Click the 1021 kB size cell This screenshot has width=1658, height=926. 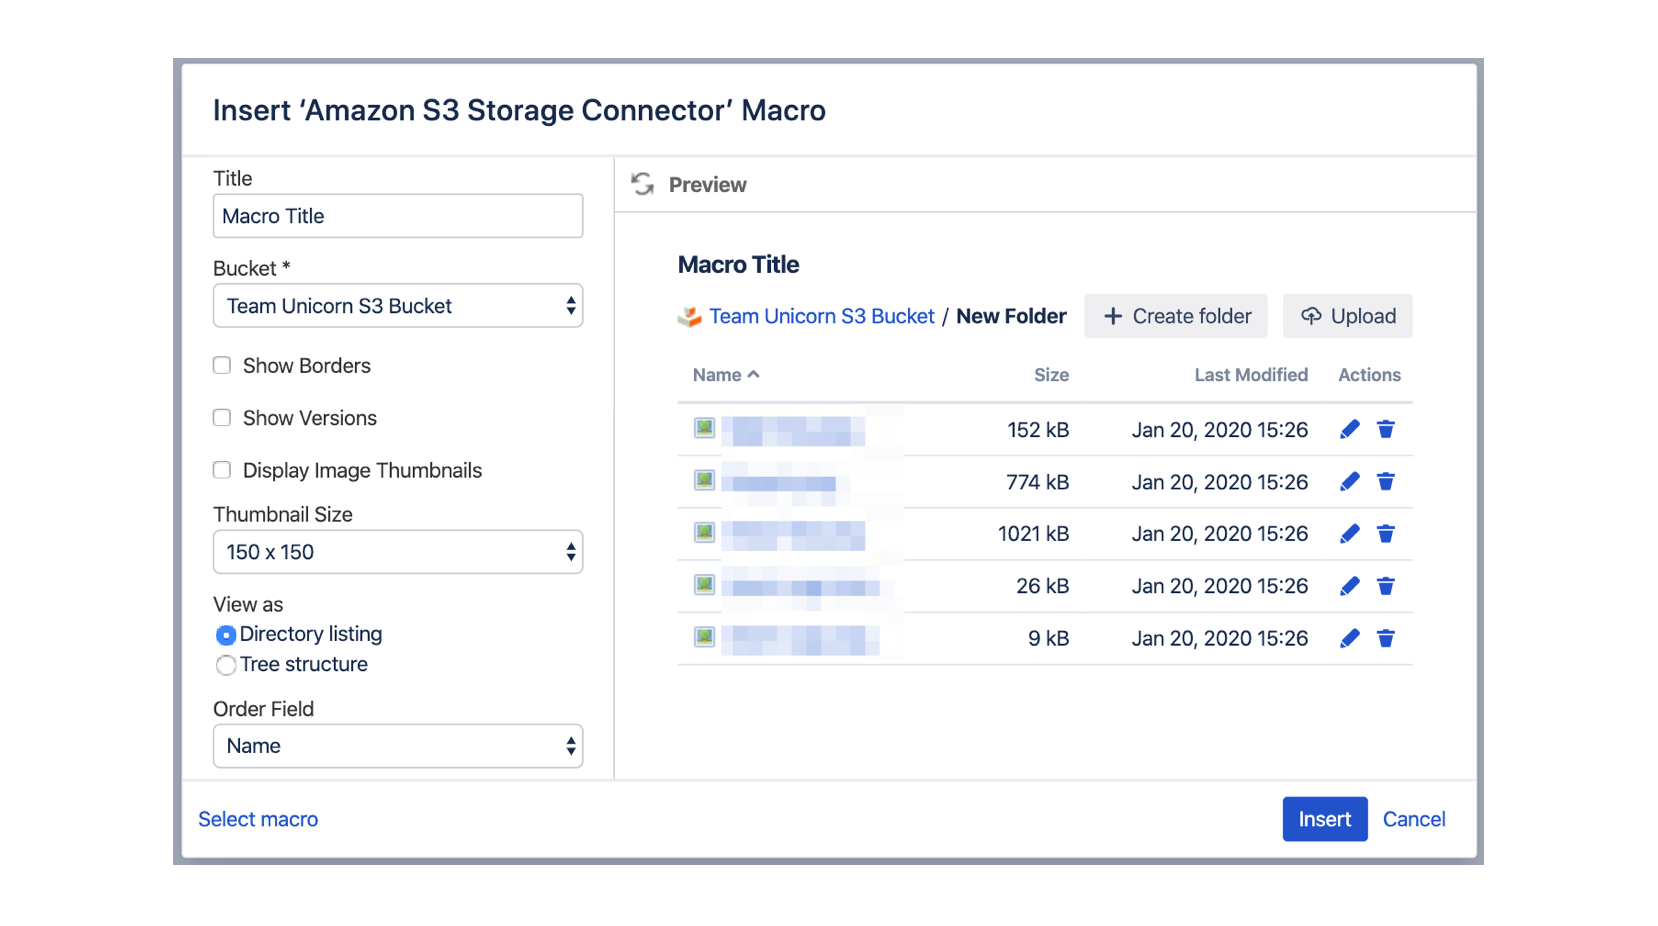pyautogui.click(x=1033, y=534)
